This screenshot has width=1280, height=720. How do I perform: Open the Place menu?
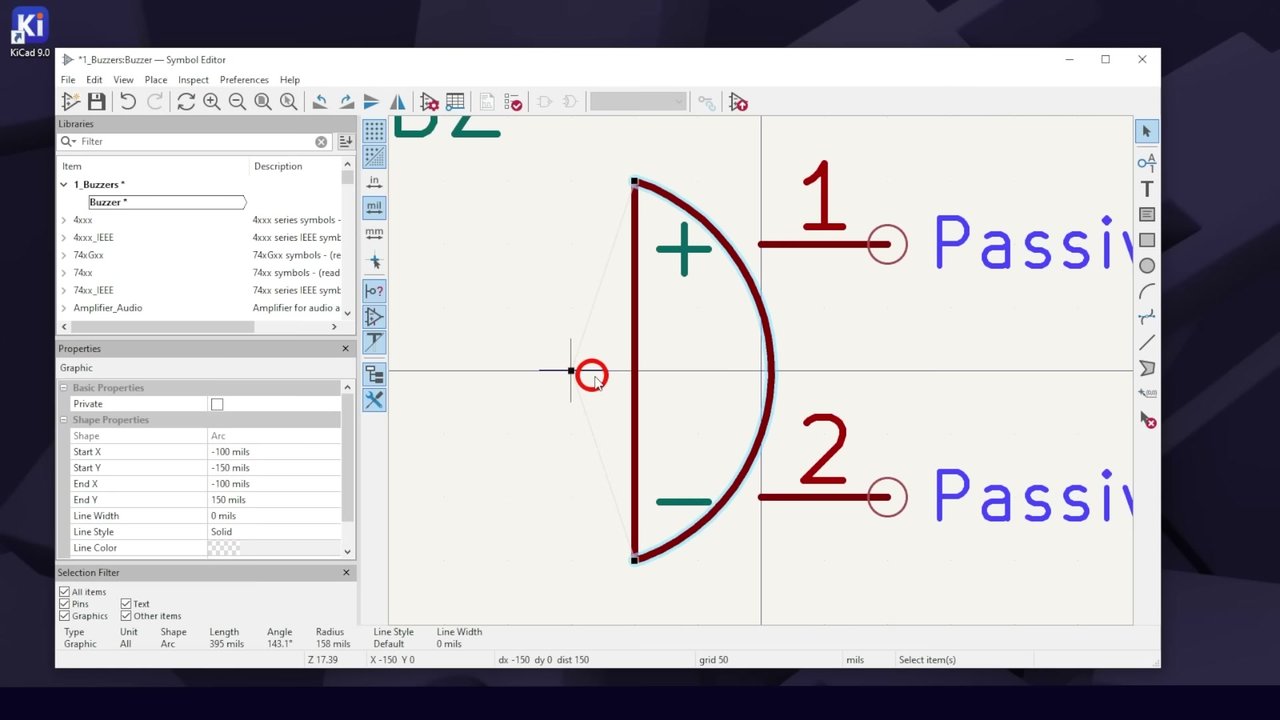coord(156,80)
